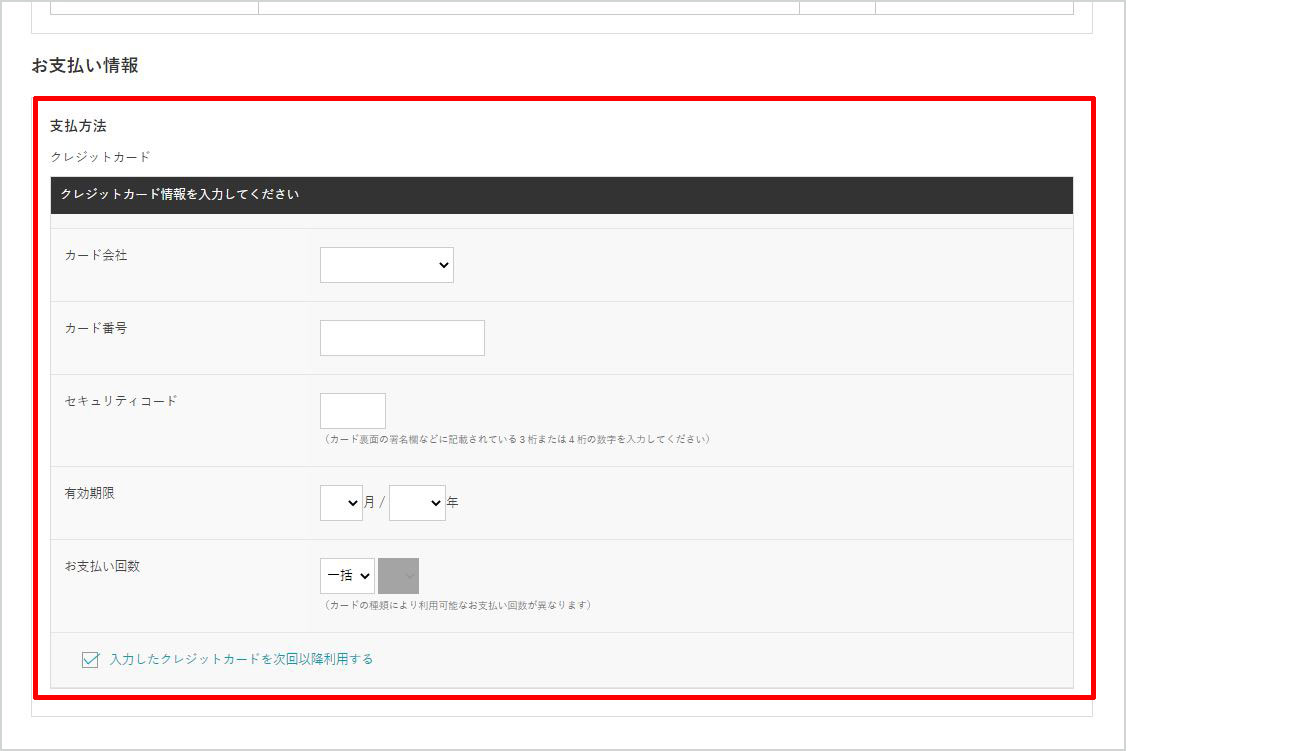Expand the expiration month dropdown

point(341,503)
